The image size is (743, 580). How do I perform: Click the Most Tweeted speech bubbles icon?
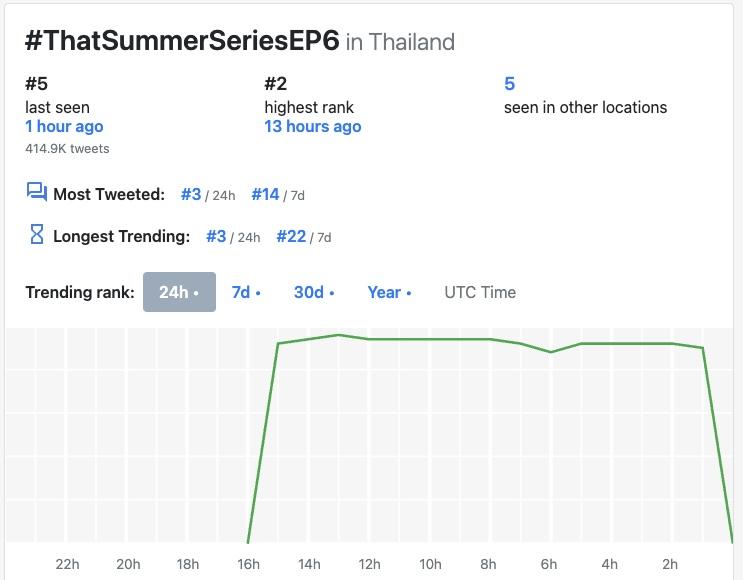pos(37,193)
